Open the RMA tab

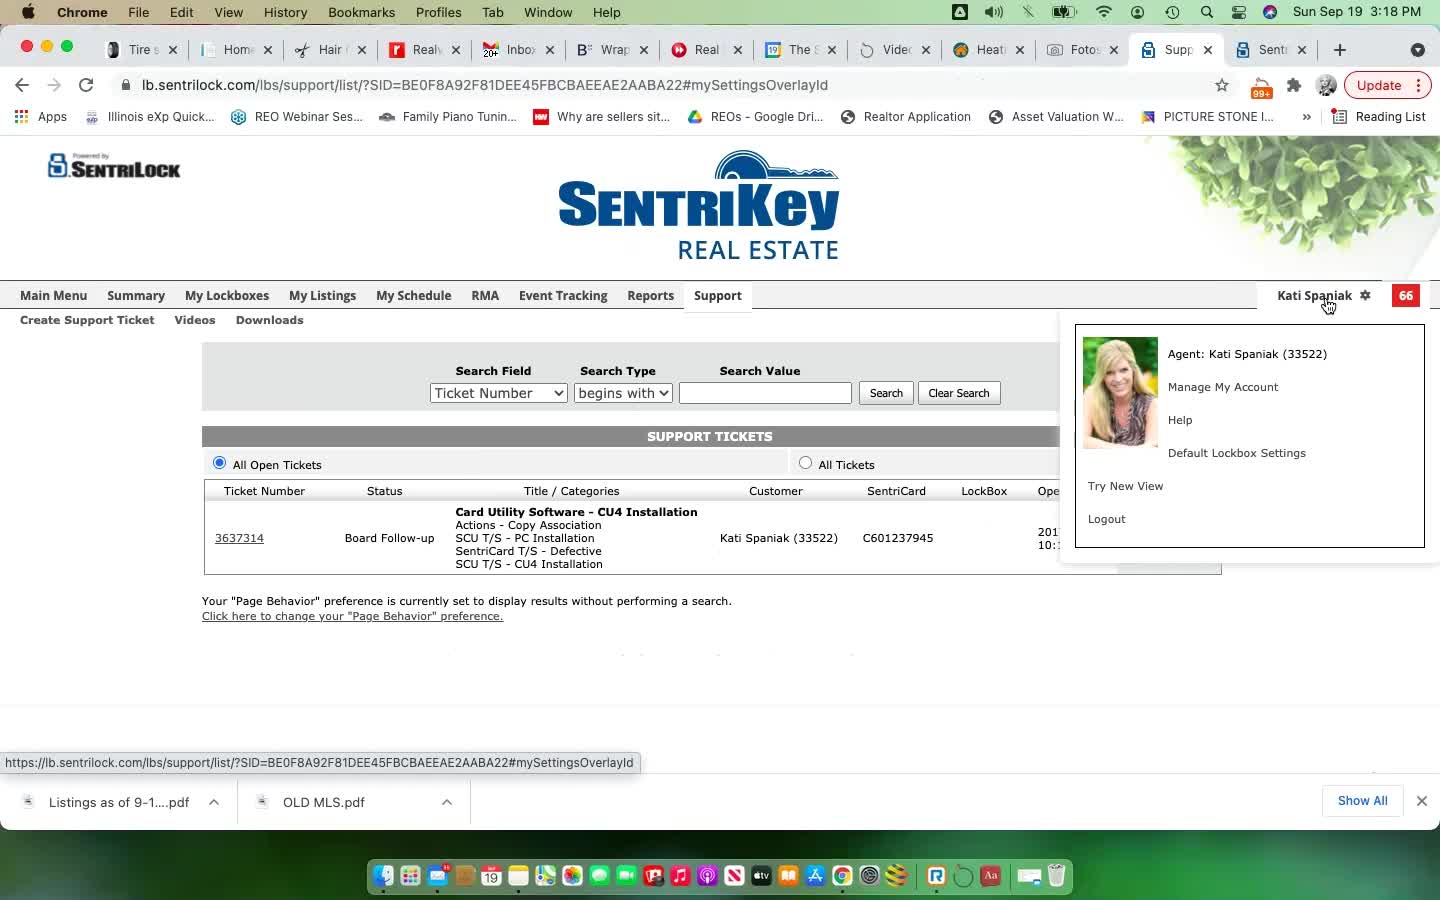point(485,295)
